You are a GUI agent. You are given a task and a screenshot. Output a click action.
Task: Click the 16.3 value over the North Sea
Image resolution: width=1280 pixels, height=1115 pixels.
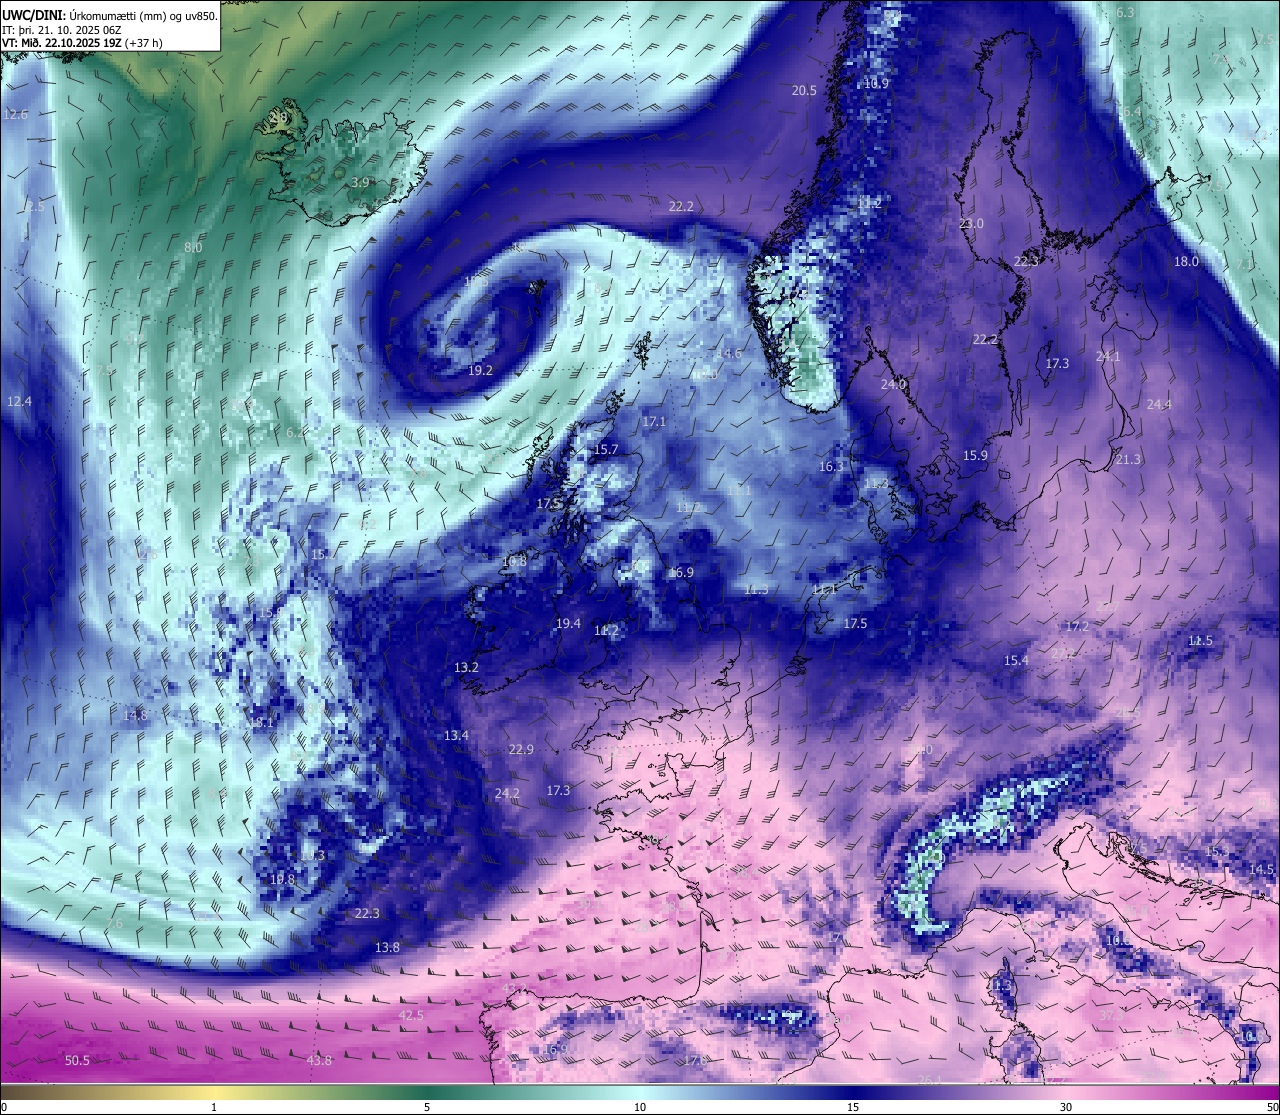tap(831, 467)
